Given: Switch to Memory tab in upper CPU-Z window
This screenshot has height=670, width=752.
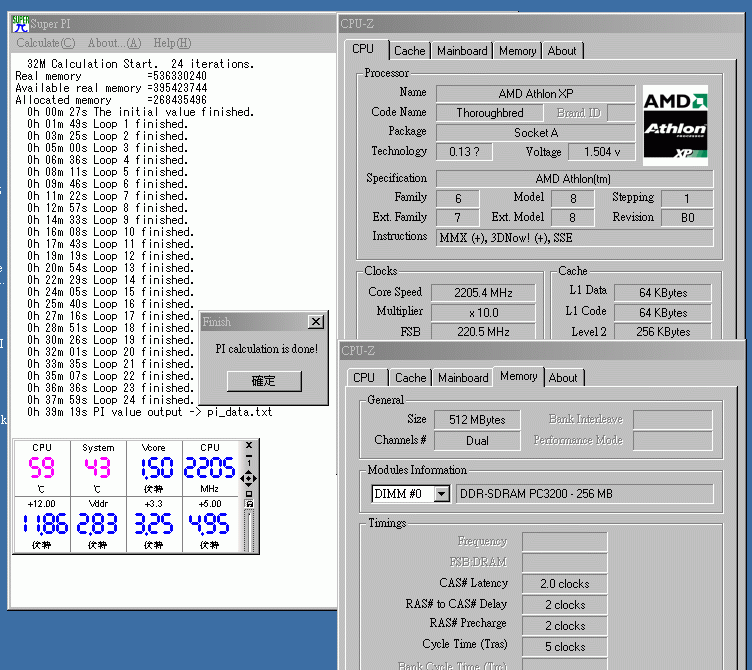Looking at the screenshot, I should [517, 51].
